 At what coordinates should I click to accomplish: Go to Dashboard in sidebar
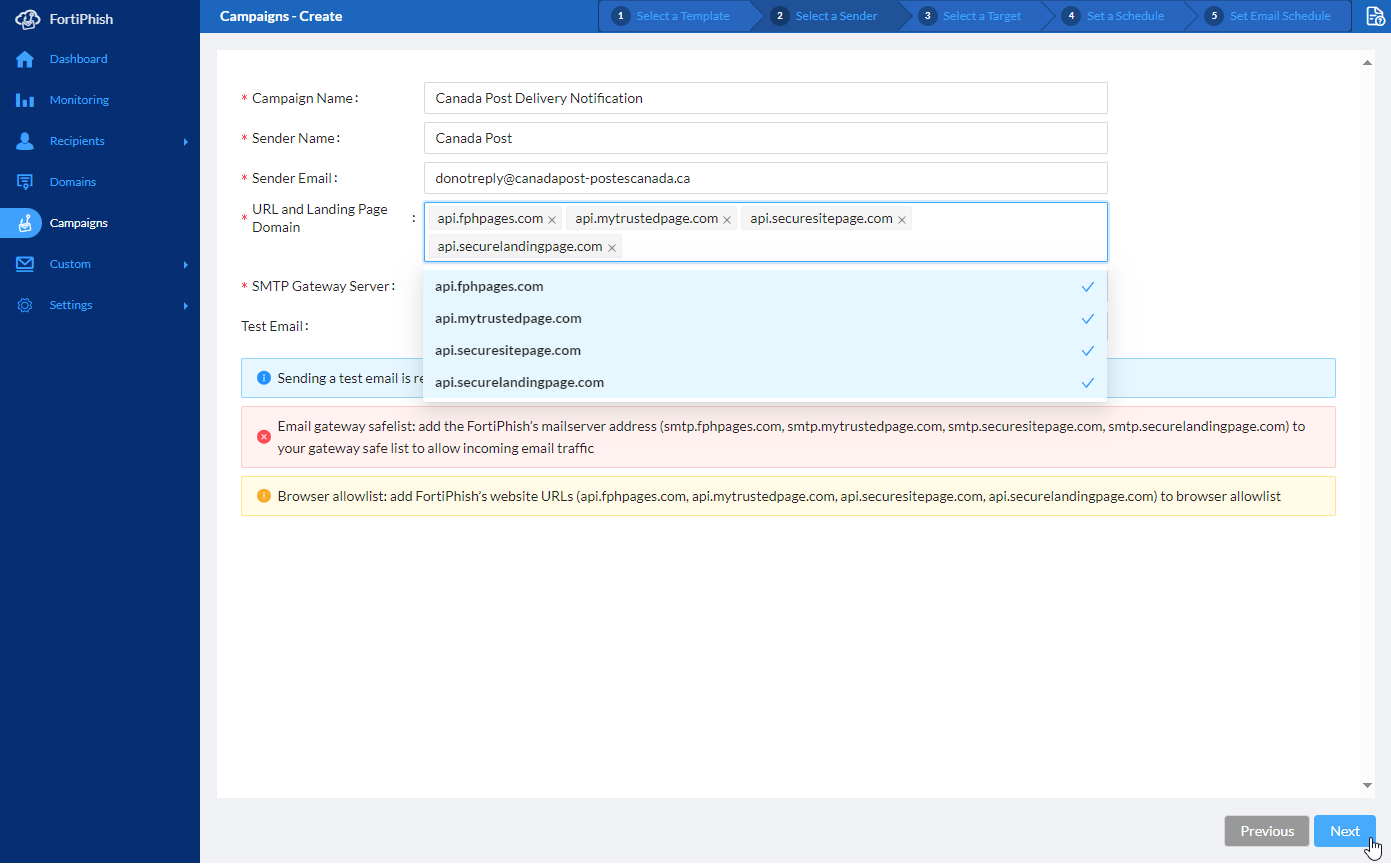79,59
